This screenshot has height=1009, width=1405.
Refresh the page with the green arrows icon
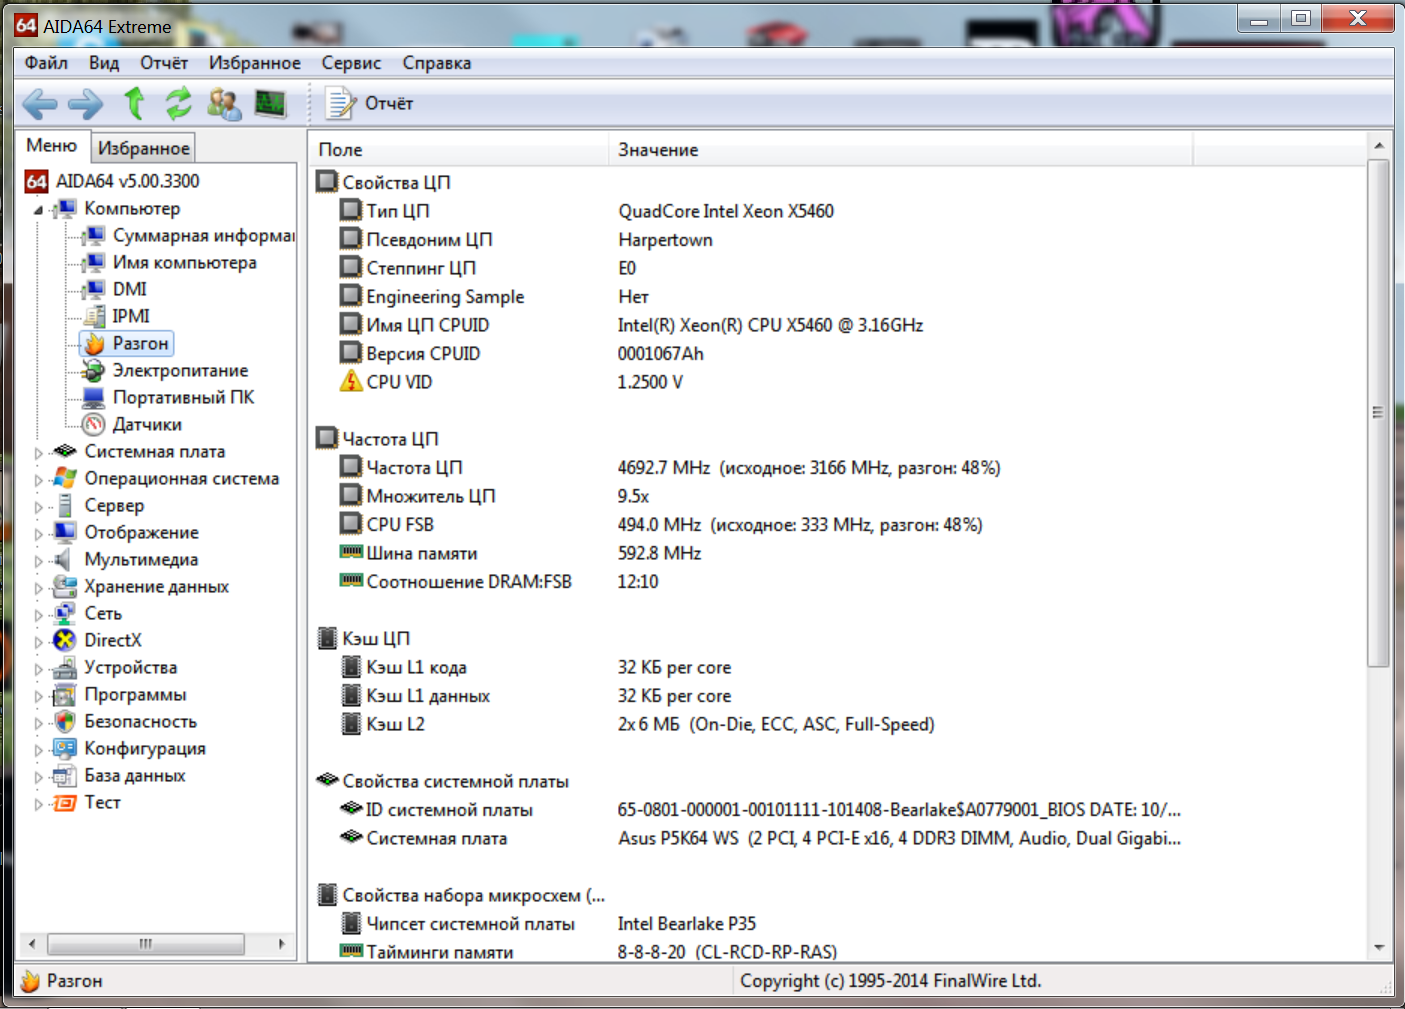click(179, 103)
